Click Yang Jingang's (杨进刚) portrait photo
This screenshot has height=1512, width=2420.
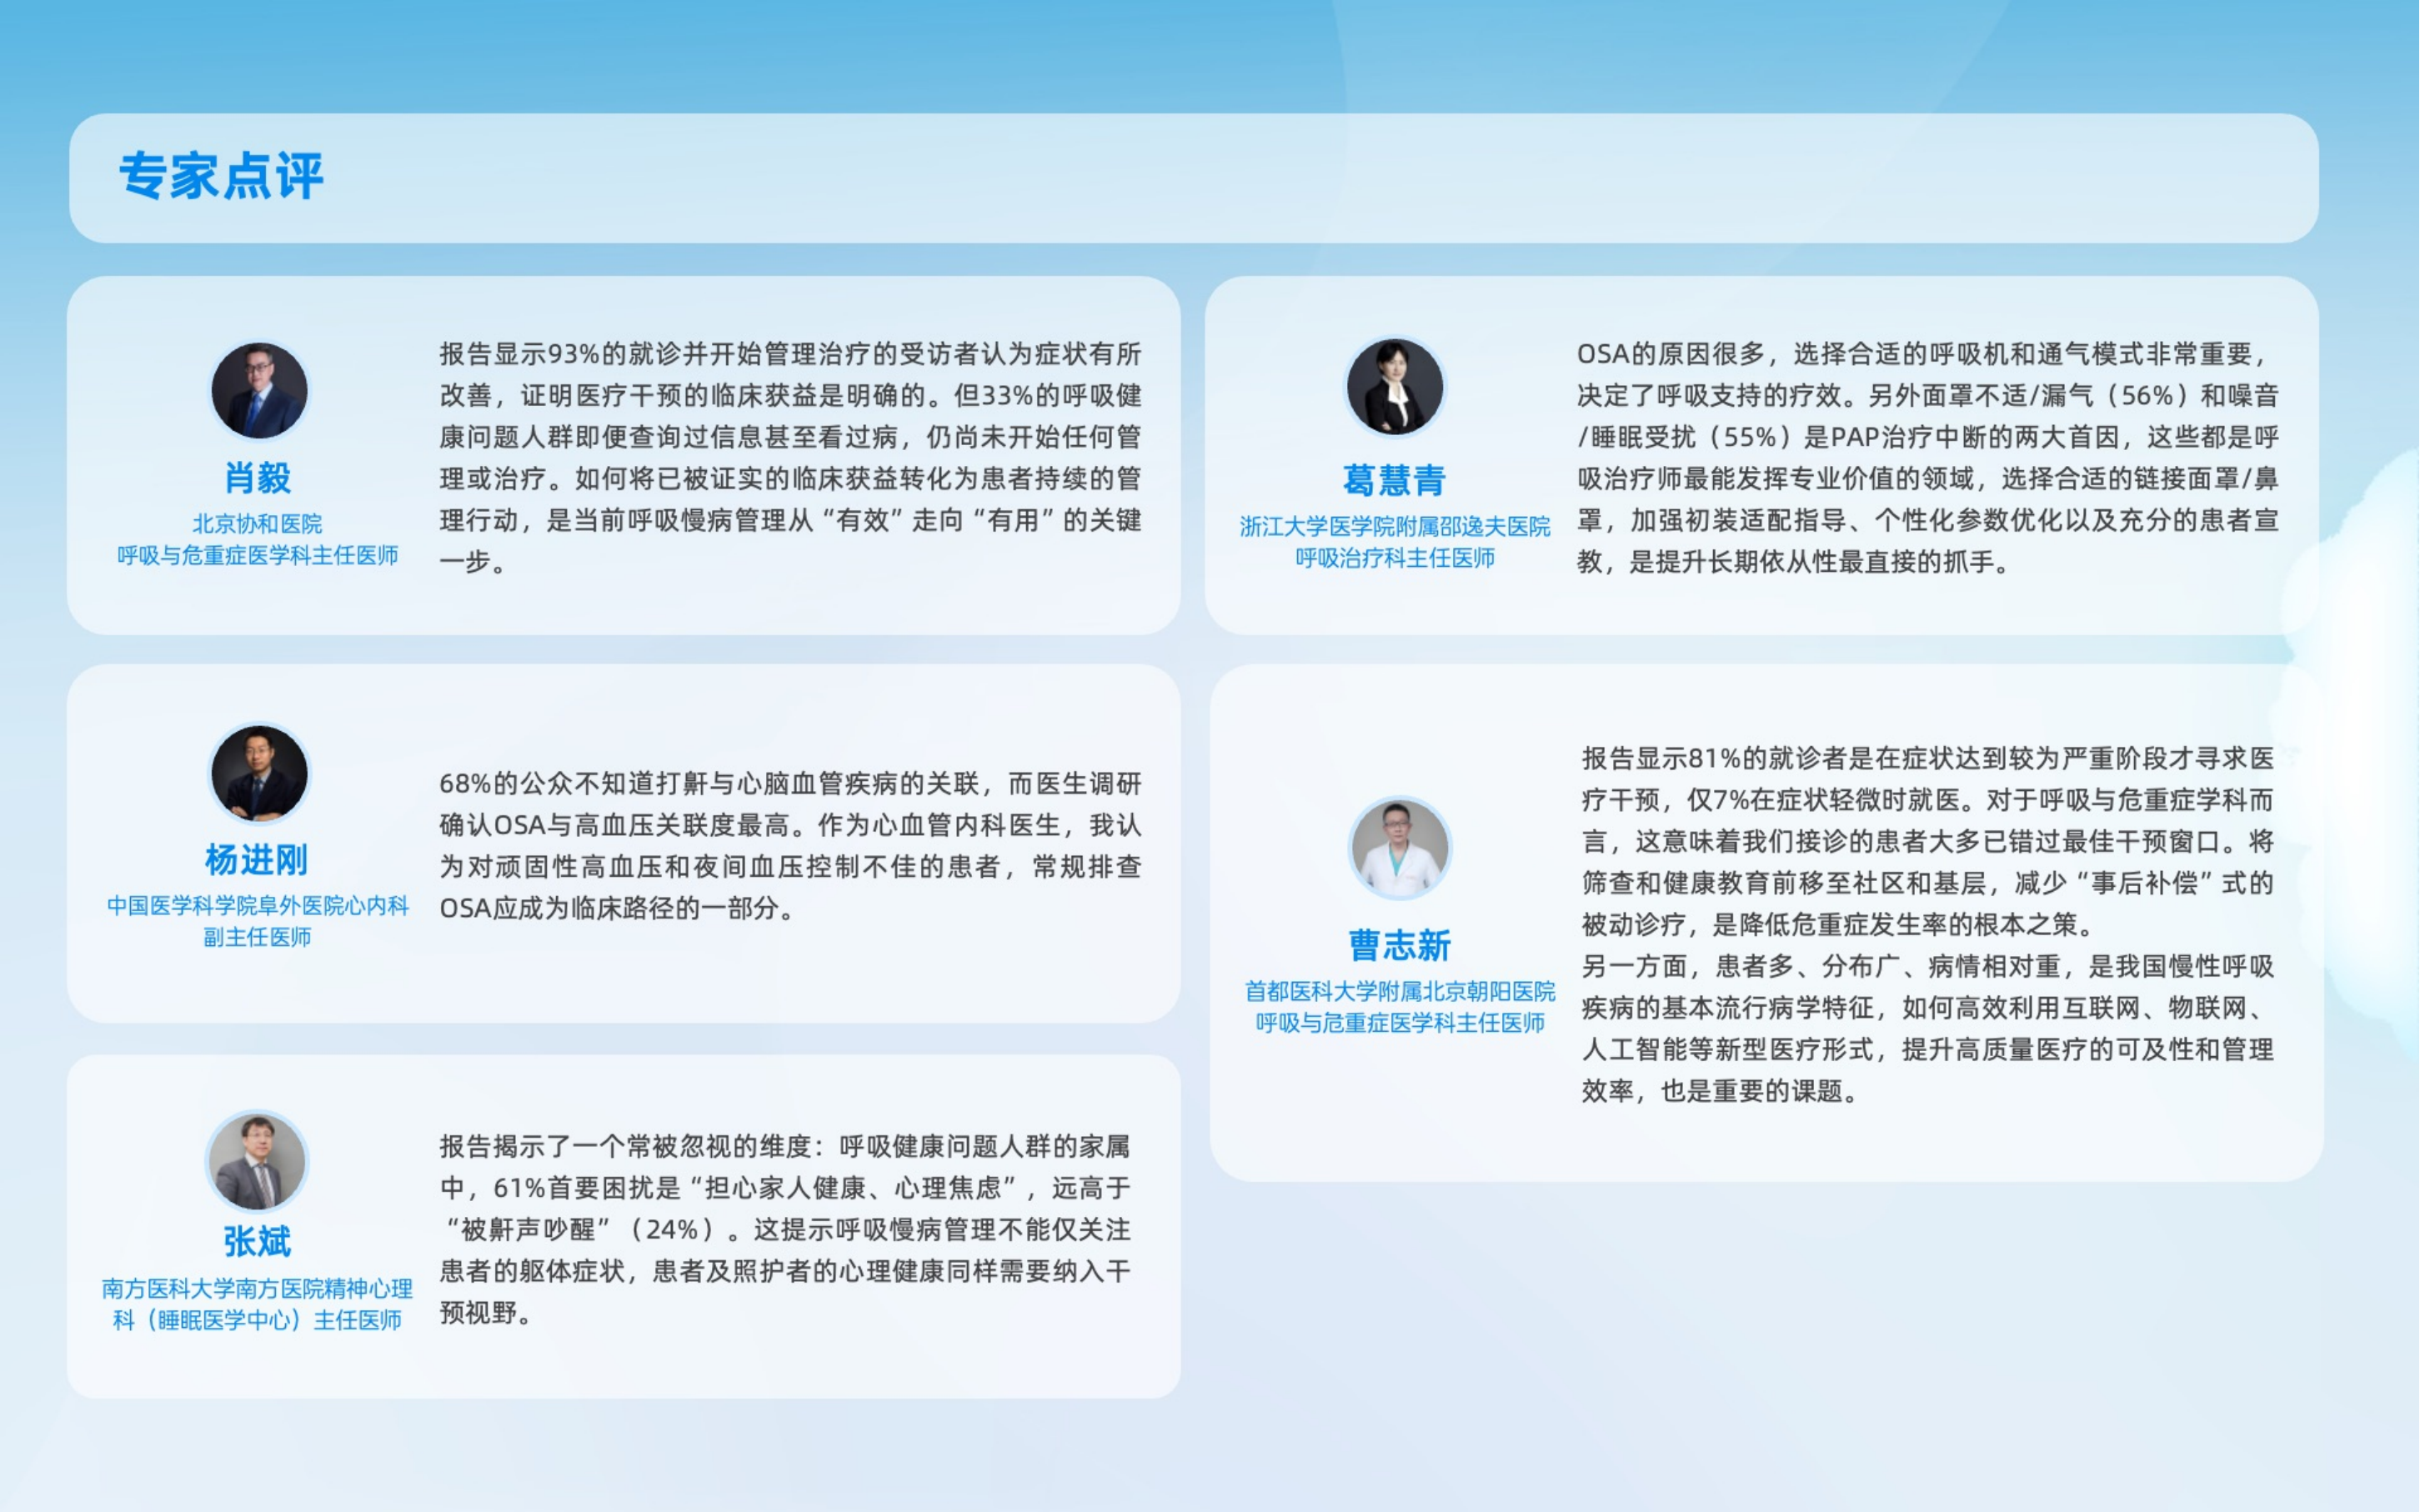[x=259, y=774]
